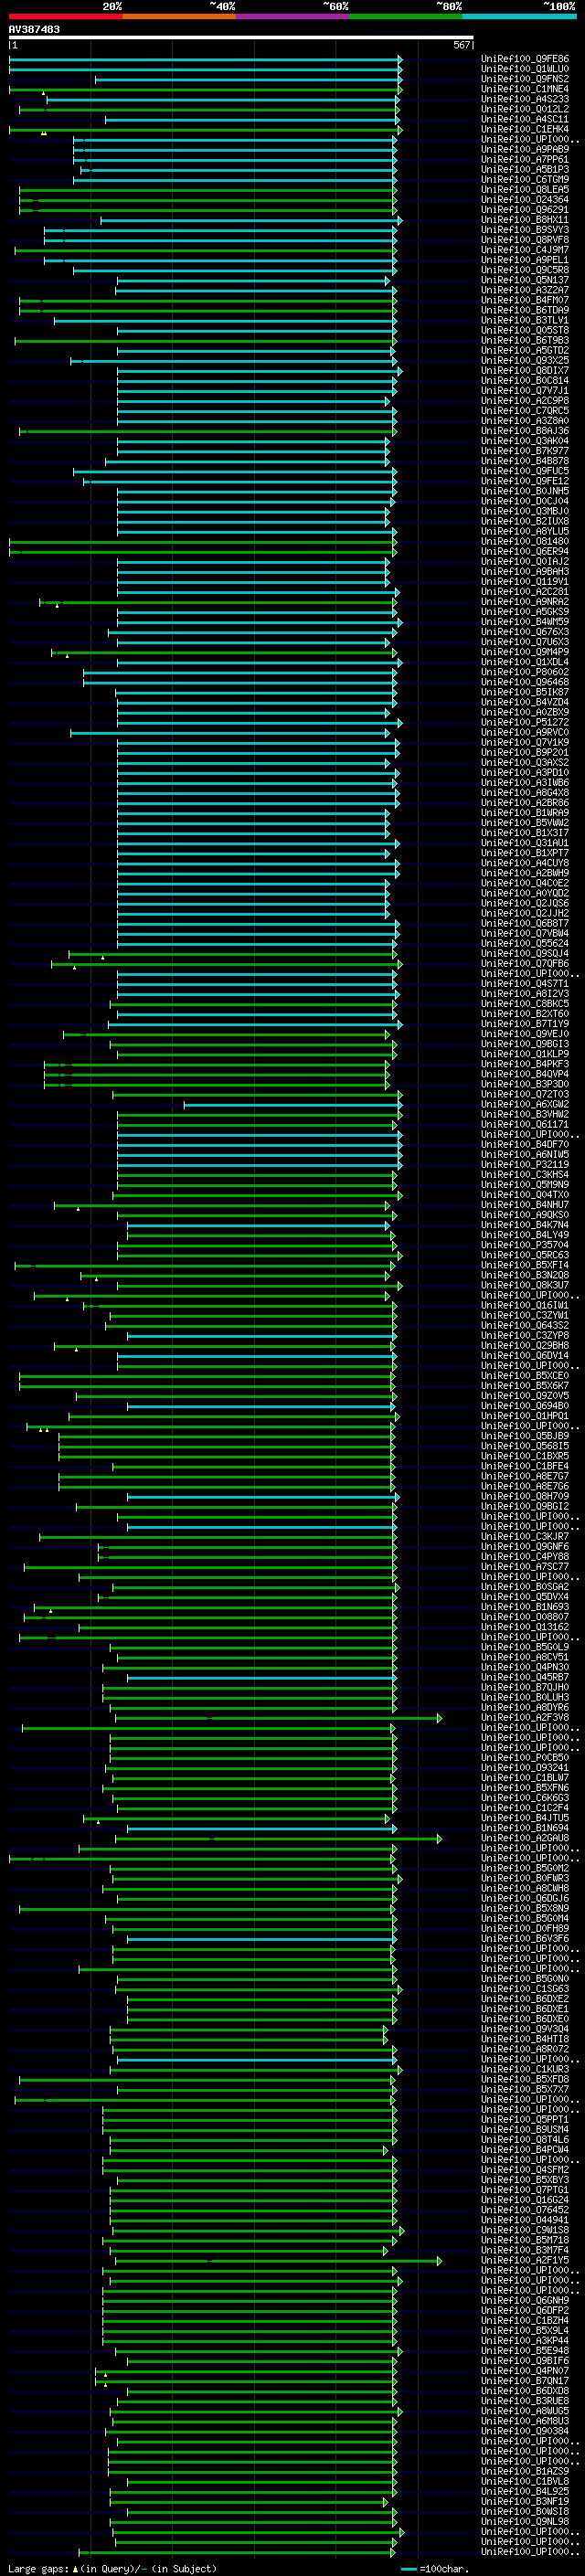585x2576 pixels.
Task: Click the white query sequence bar
Action: click(x=241, y=38)
